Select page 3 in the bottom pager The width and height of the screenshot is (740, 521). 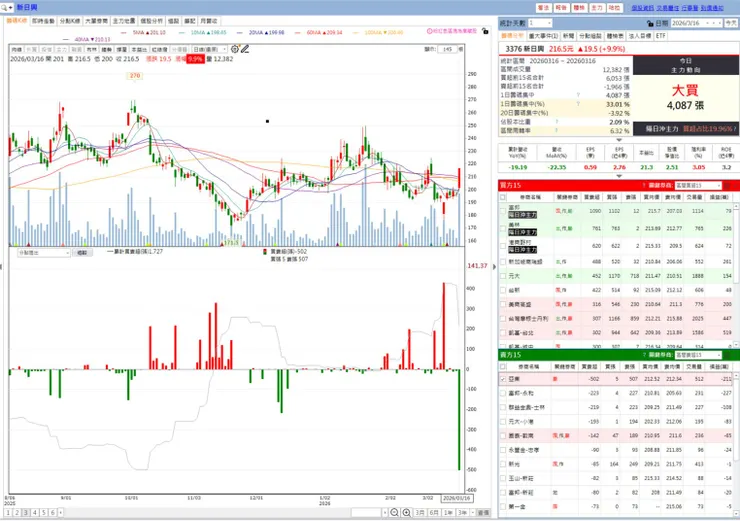pos(25,513)
